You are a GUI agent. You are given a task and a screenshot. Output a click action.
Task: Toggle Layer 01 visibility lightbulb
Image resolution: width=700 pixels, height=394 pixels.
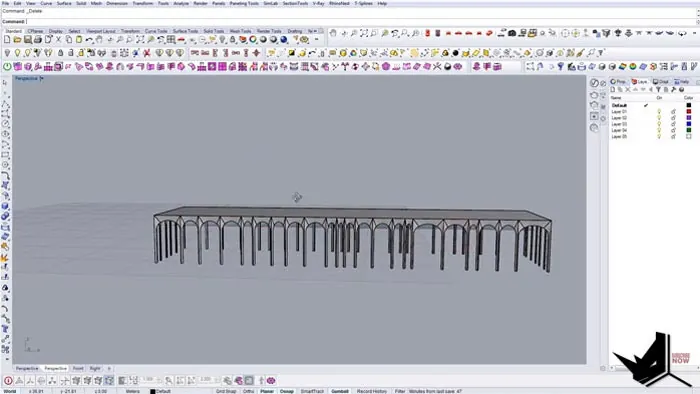[x=659, y=112]
